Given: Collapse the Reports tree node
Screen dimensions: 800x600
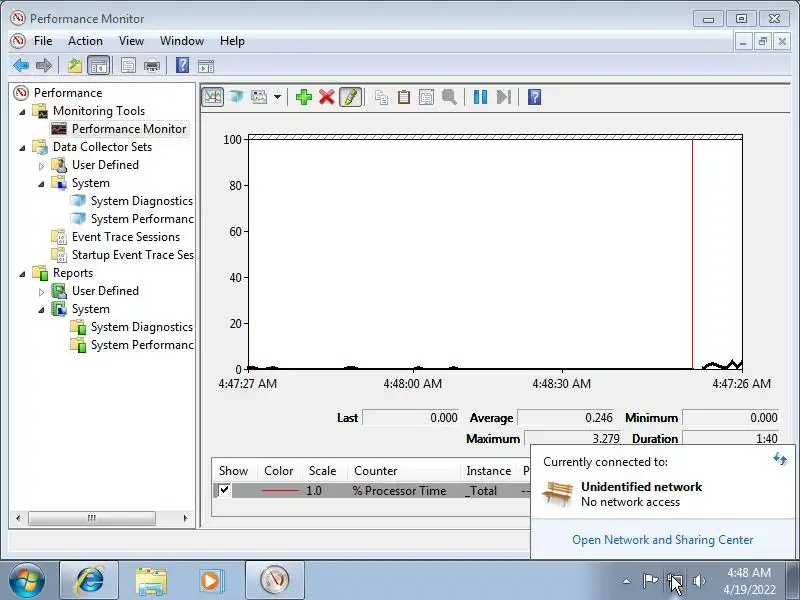Looking at the screenshot, I should (22, 274).
